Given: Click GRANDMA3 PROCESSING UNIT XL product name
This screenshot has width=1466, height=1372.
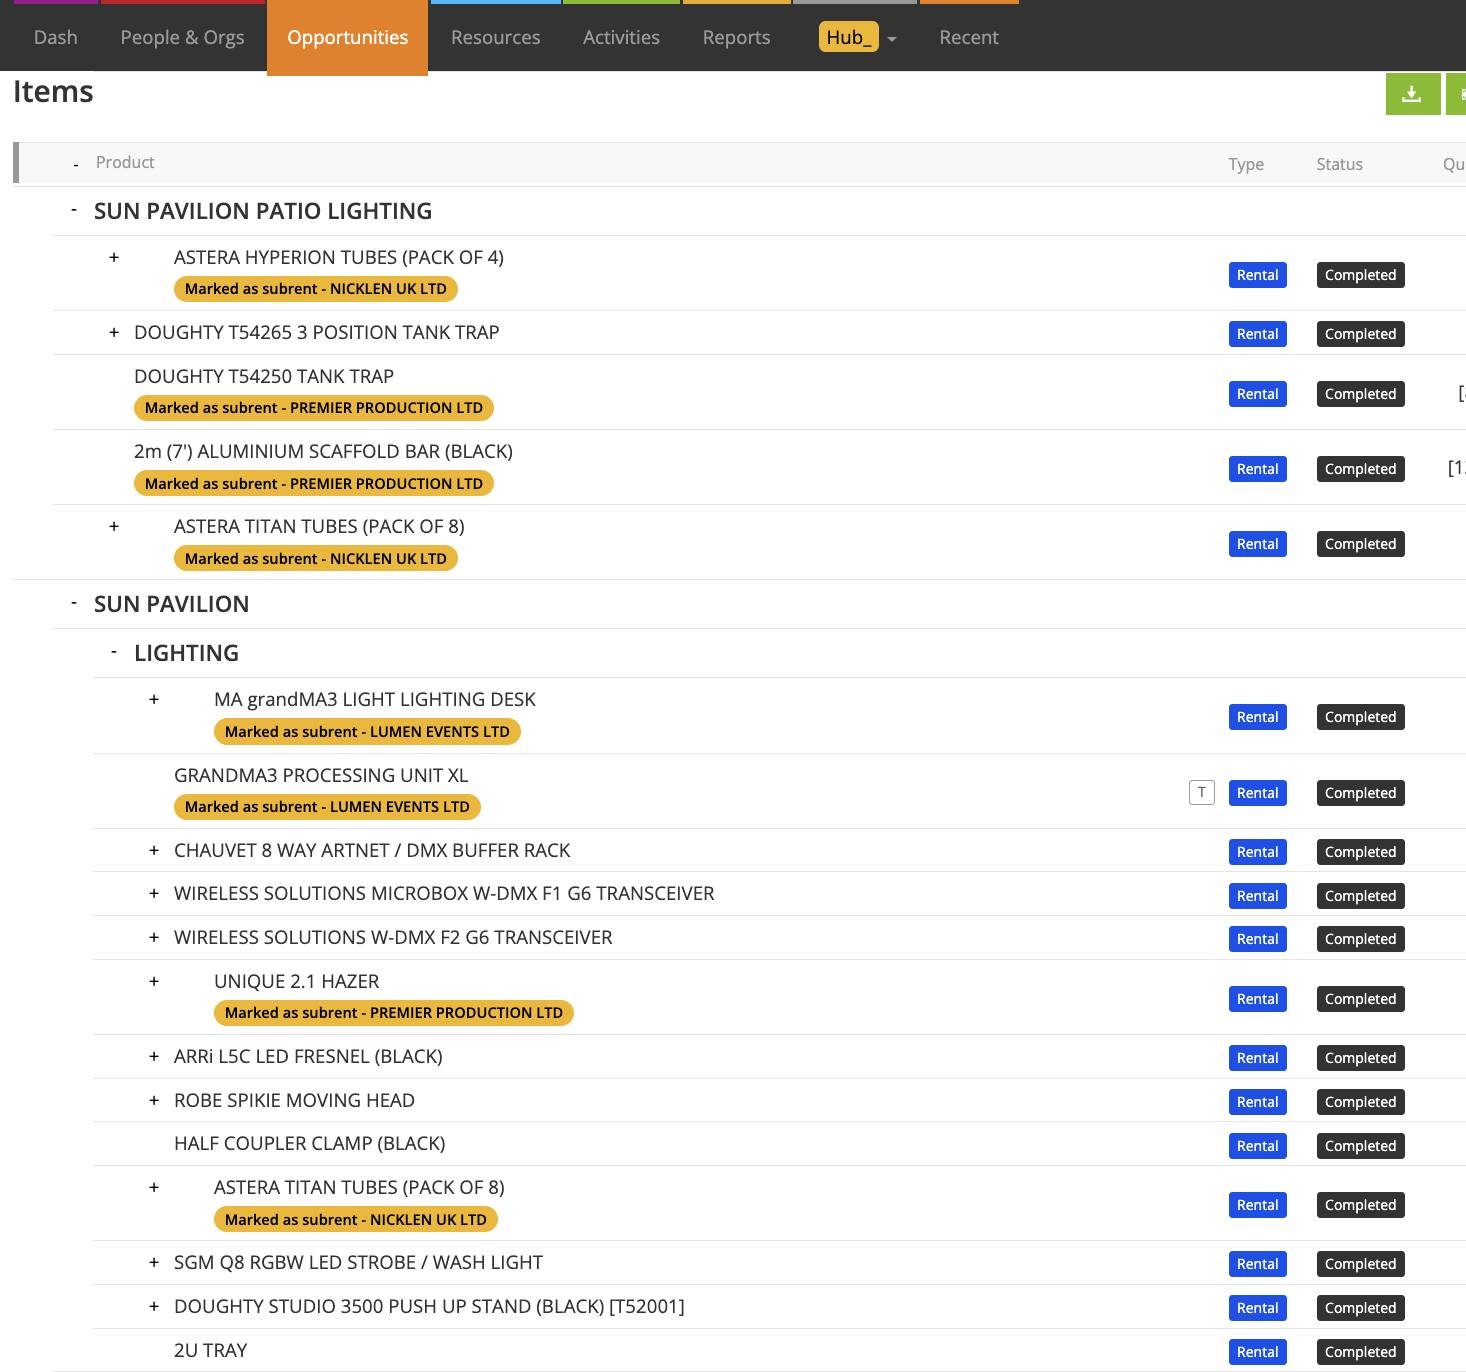Looking at the screenshot, I should 321,775.
